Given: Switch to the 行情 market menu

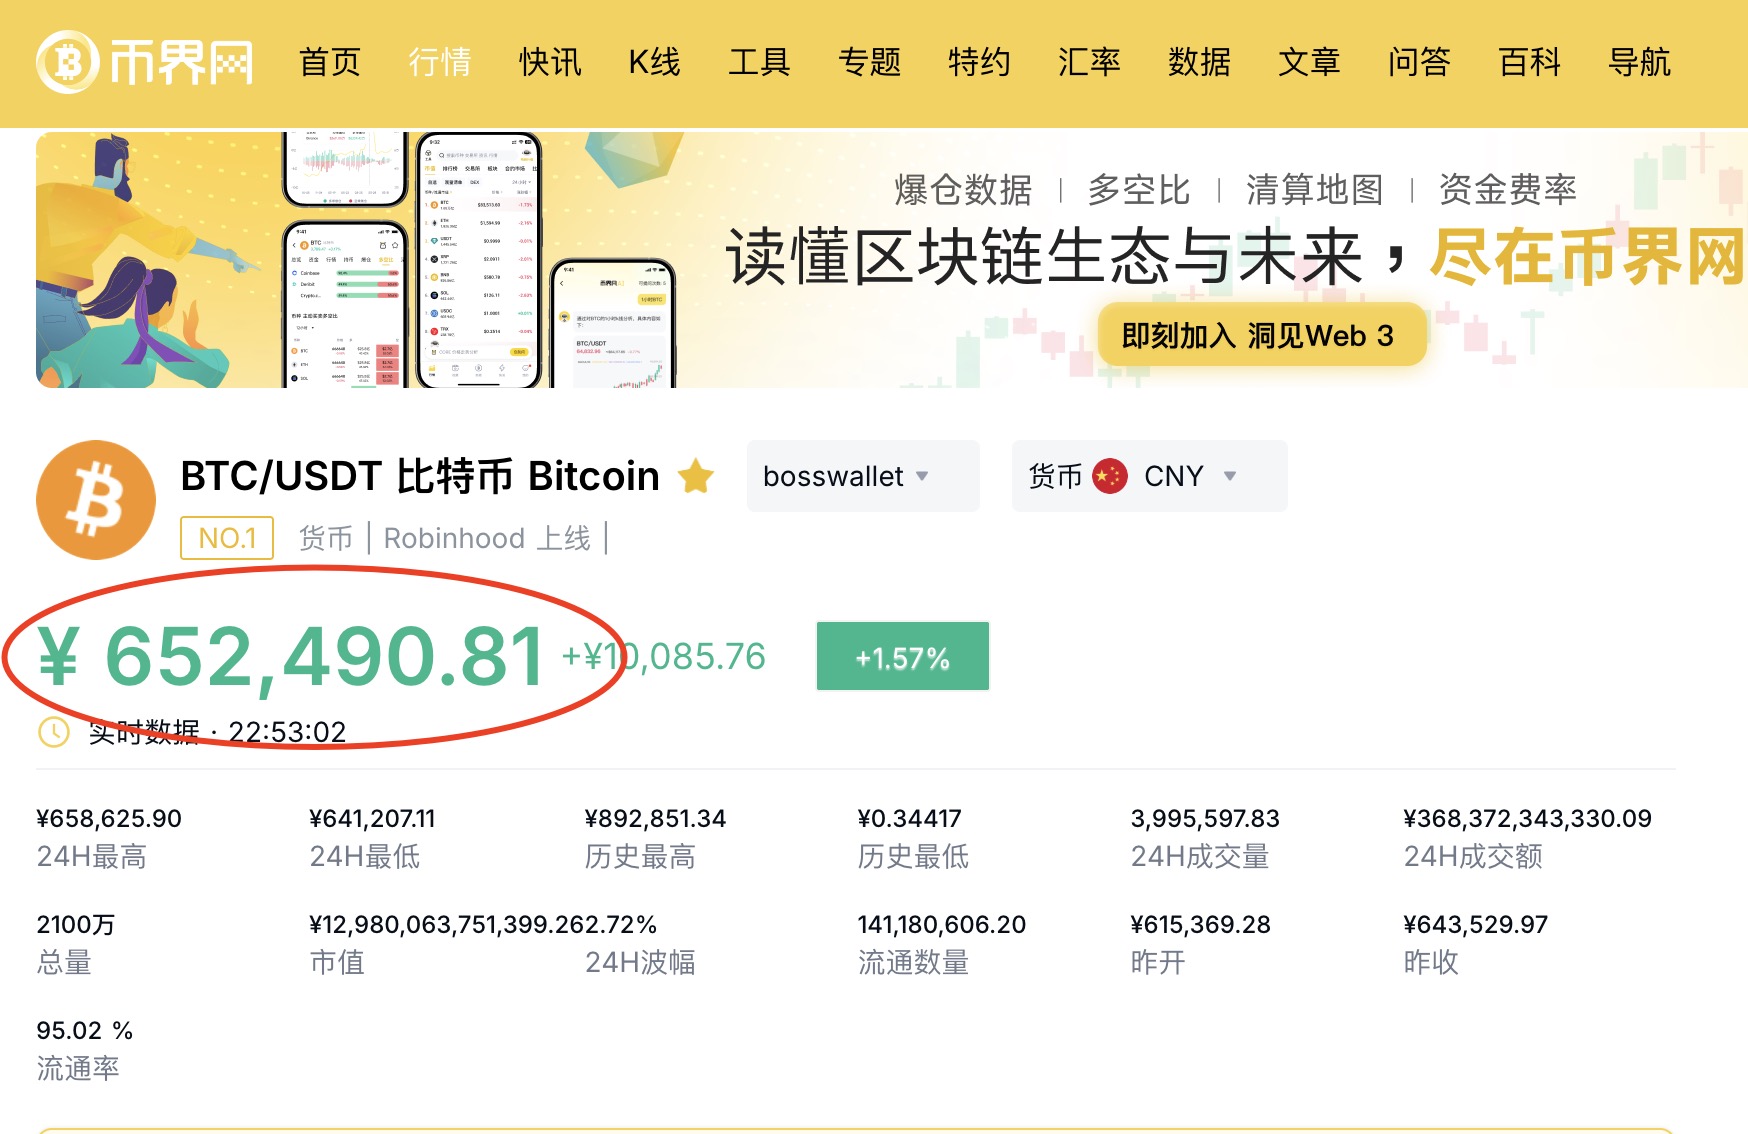Looking at the screenshot, I should tap(439, 62).
